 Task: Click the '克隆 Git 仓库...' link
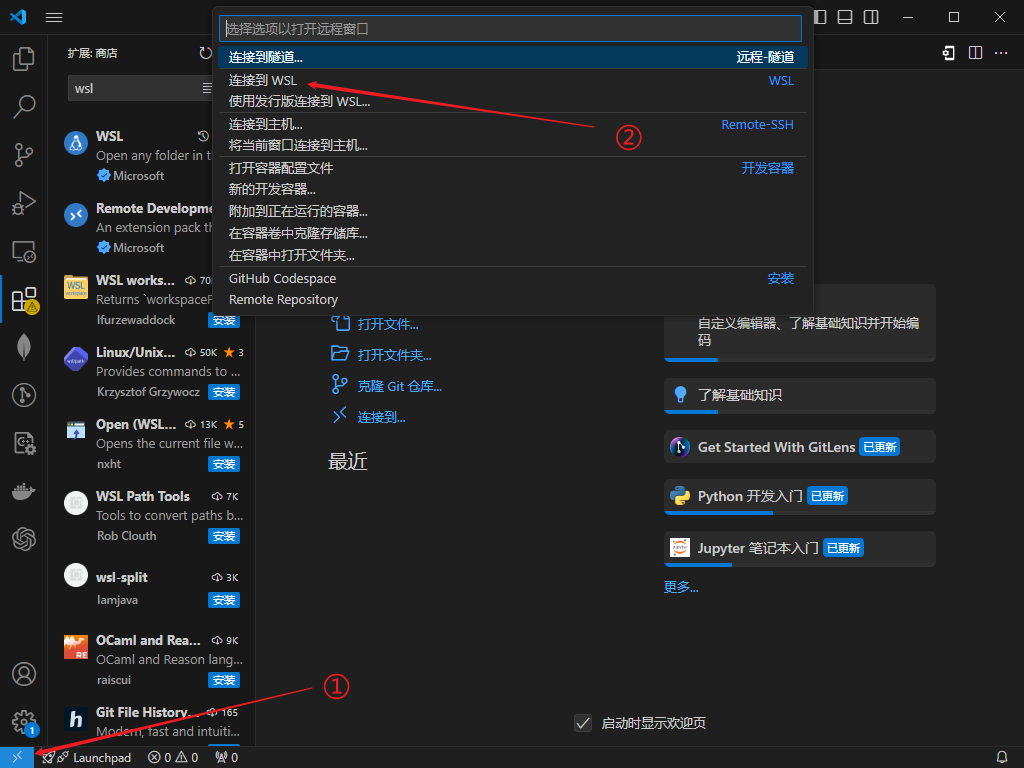click(399, 386)
